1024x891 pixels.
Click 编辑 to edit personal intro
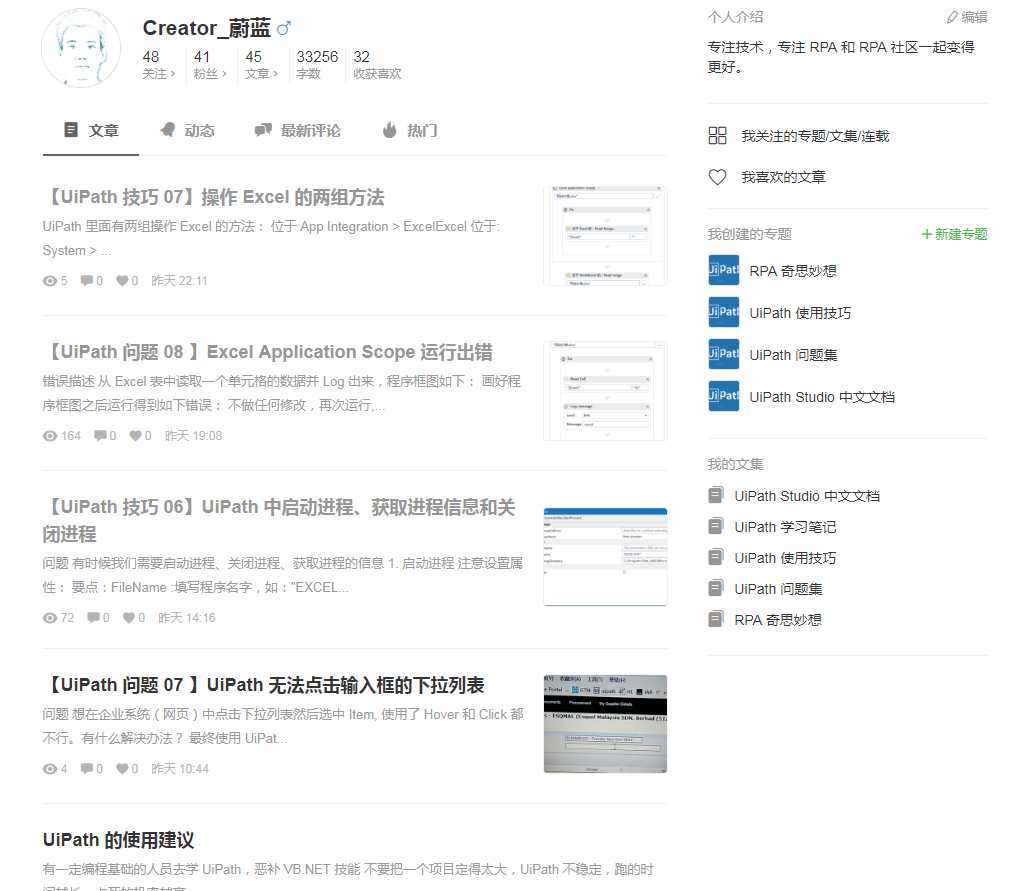[x=967, y=17]
